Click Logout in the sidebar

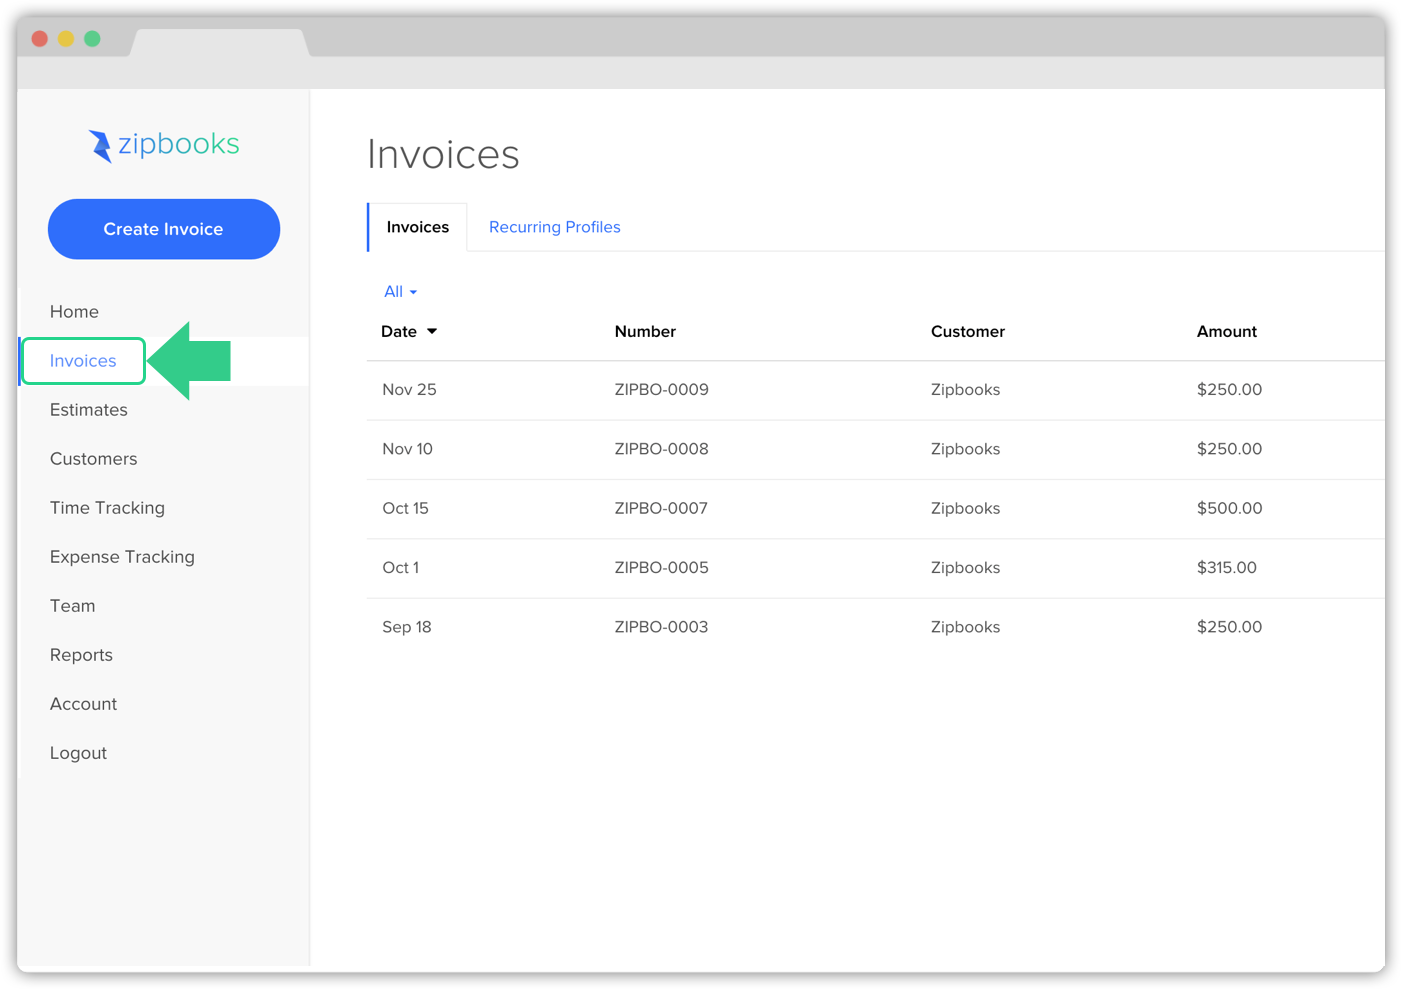(x=78, y=753)
